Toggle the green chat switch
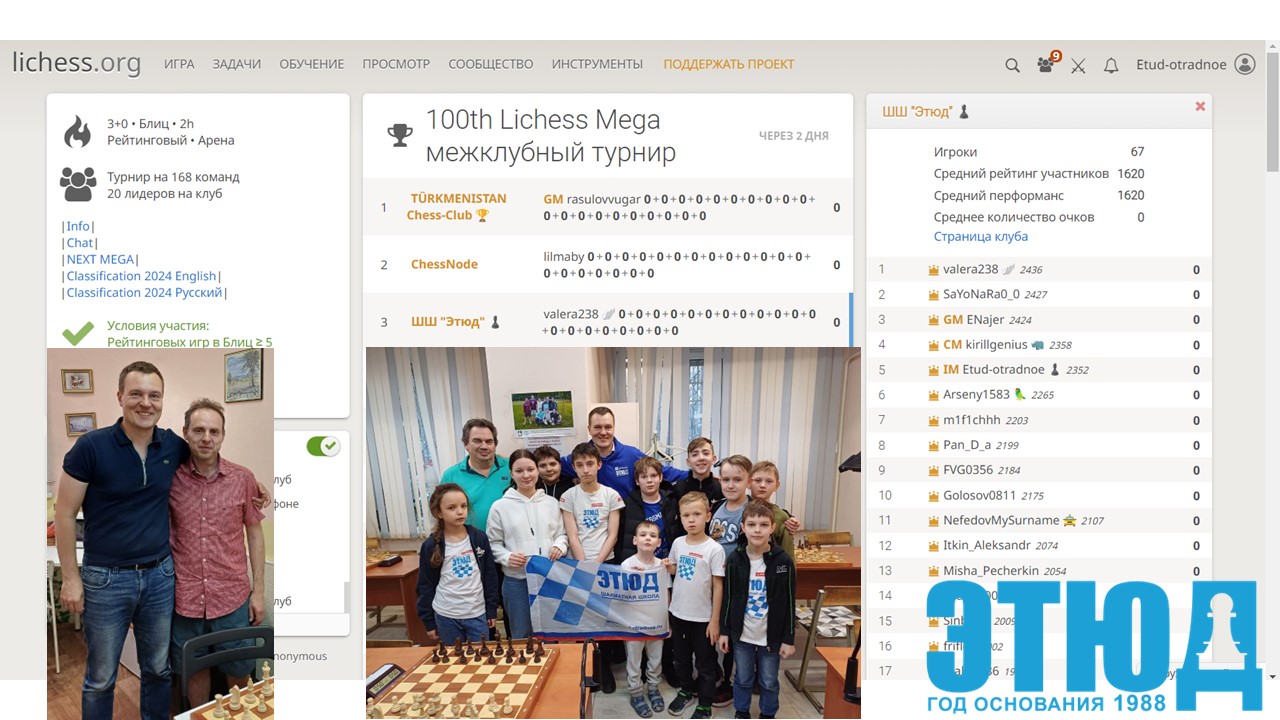 pyautogui.click(x=323, y=446)
